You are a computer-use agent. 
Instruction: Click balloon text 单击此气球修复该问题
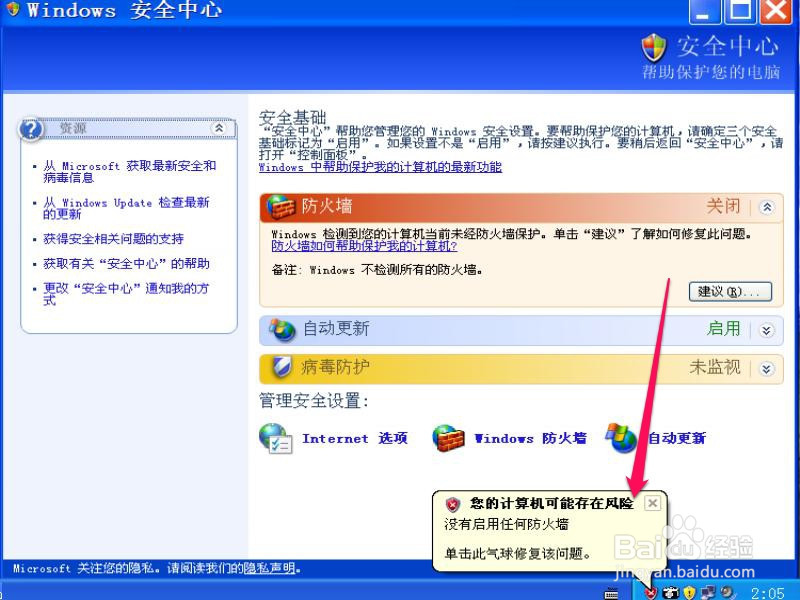coord(518,554)
